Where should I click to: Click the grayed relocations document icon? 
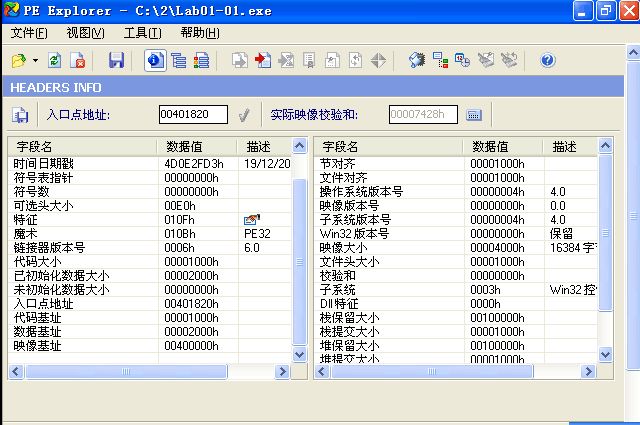355,61
